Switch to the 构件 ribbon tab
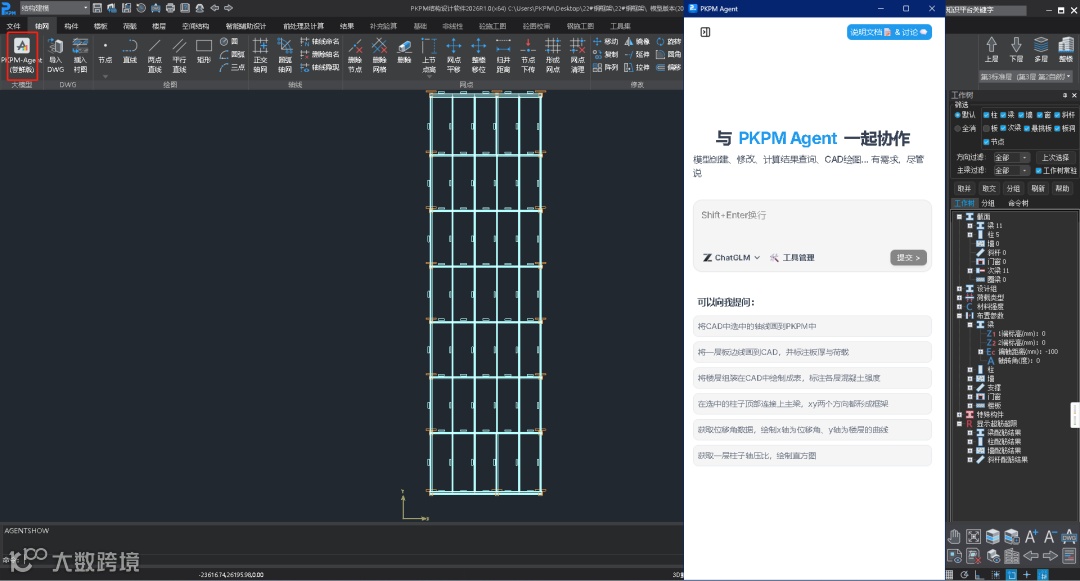1080x581 pixels. coord(71,26)
